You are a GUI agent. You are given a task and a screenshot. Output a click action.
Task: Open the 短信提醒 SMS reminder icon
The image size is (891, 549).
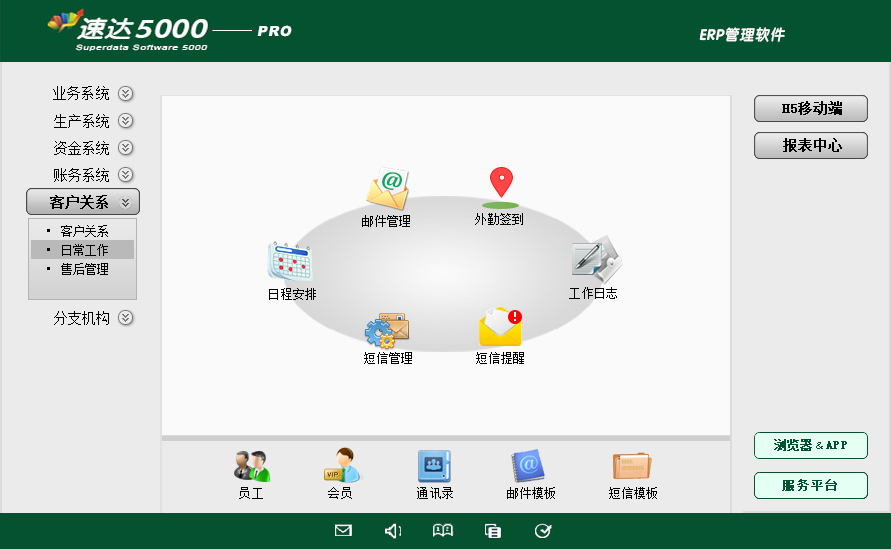[501, 327]
